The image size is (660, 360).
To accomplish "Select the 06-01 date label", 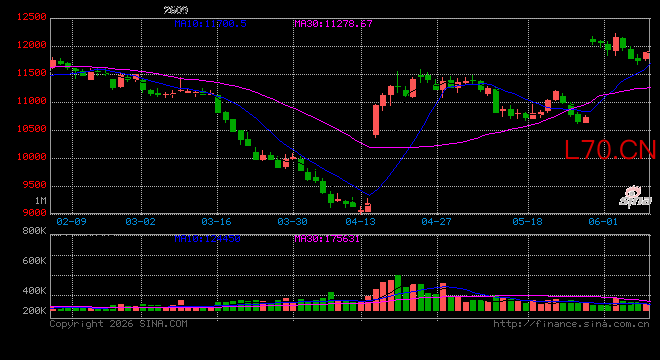I will (603, 222).
